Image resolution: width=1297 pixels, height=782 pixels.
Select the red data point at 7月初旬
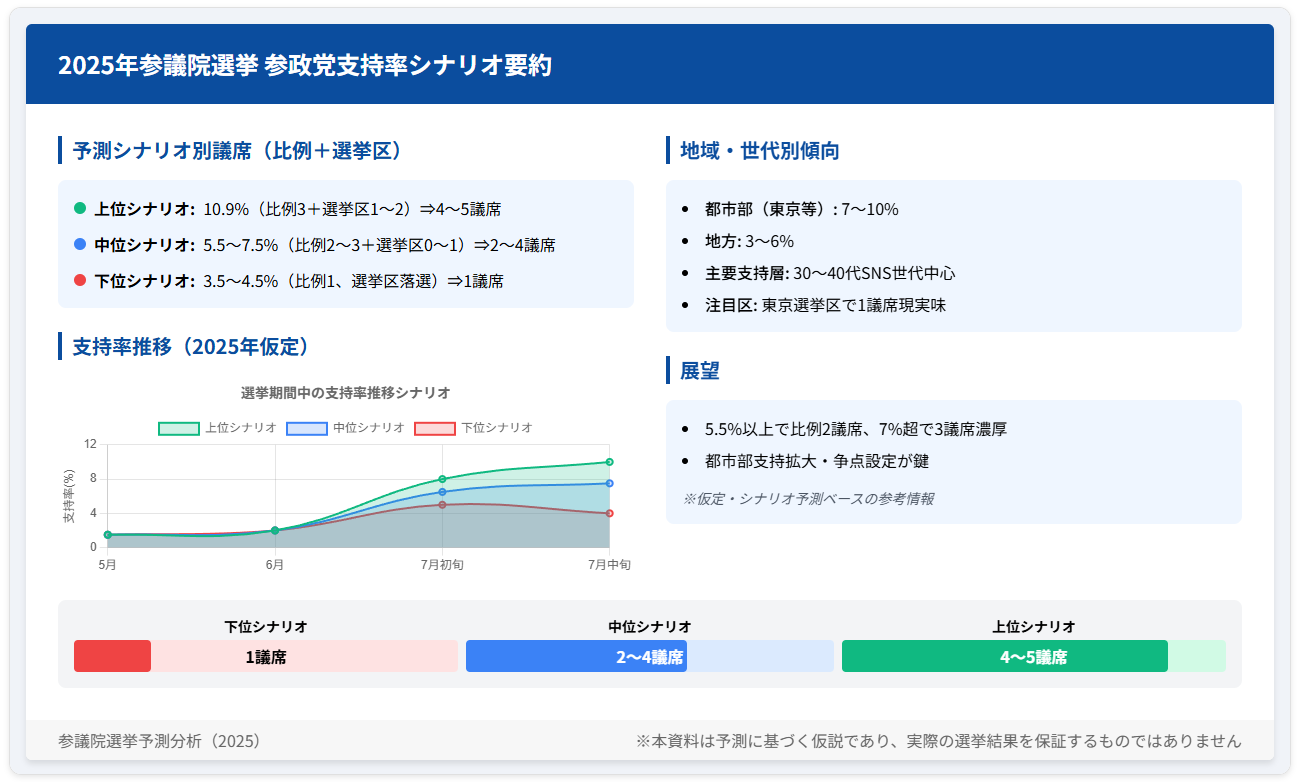pos(442,505)
